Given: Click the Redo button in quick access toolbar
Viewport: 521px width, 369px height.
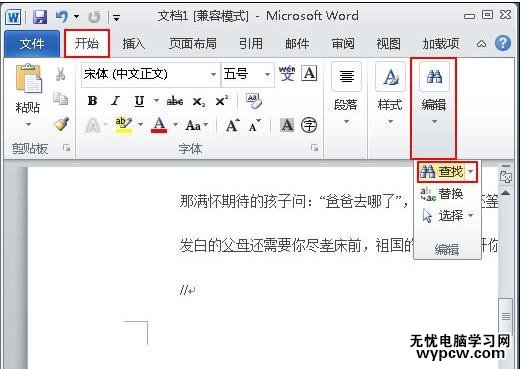Looking at the screenshot, I should click(x=94, y=17).
